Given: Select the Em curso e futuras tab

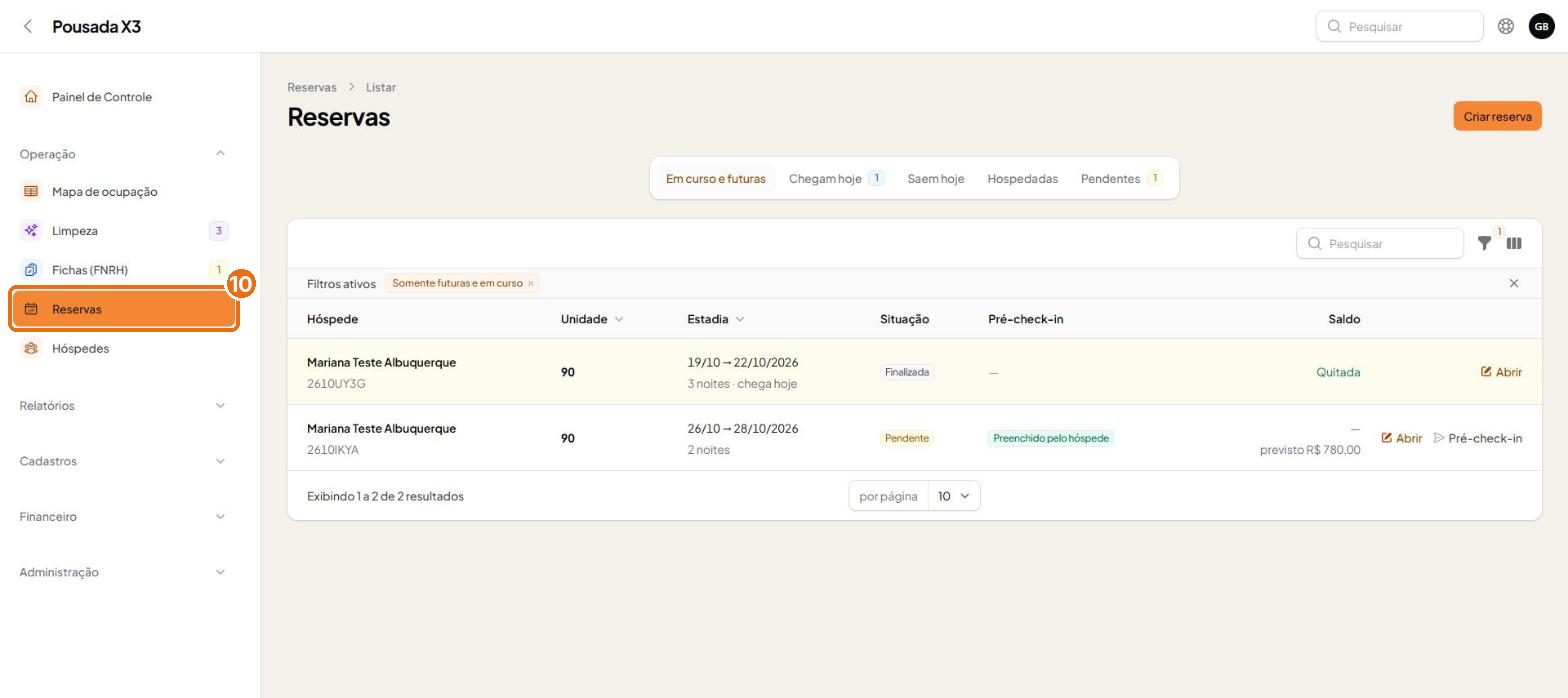Looking at the screenshot, I should coord(715,179).
